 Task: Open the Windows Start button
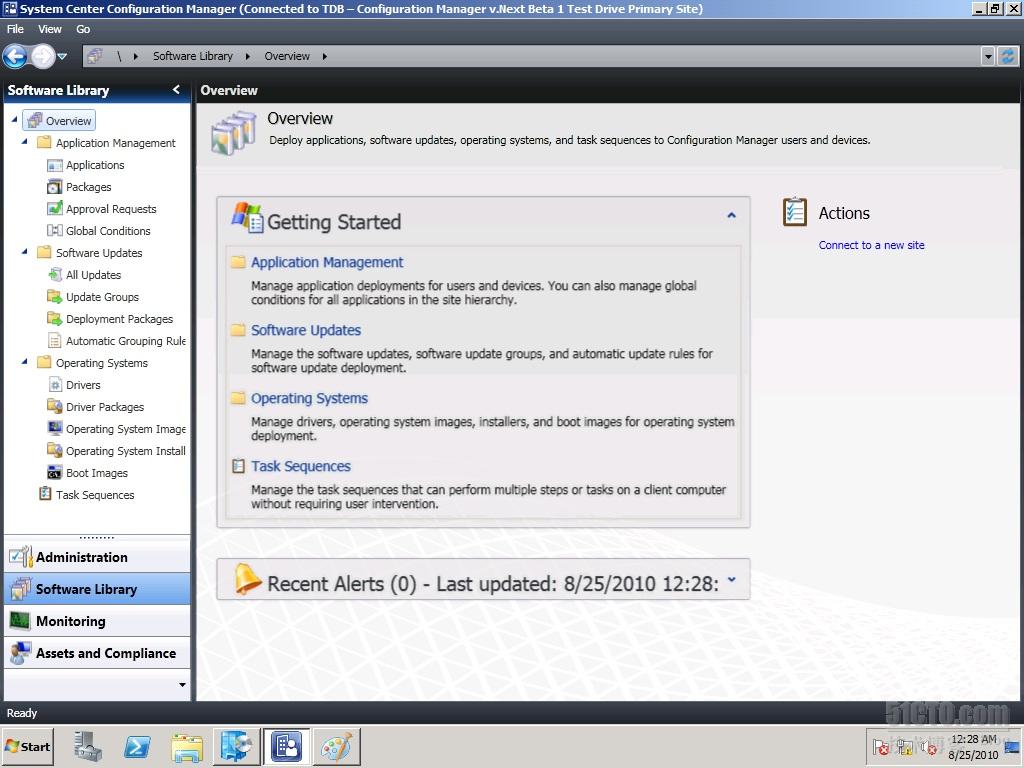[27, 746]
